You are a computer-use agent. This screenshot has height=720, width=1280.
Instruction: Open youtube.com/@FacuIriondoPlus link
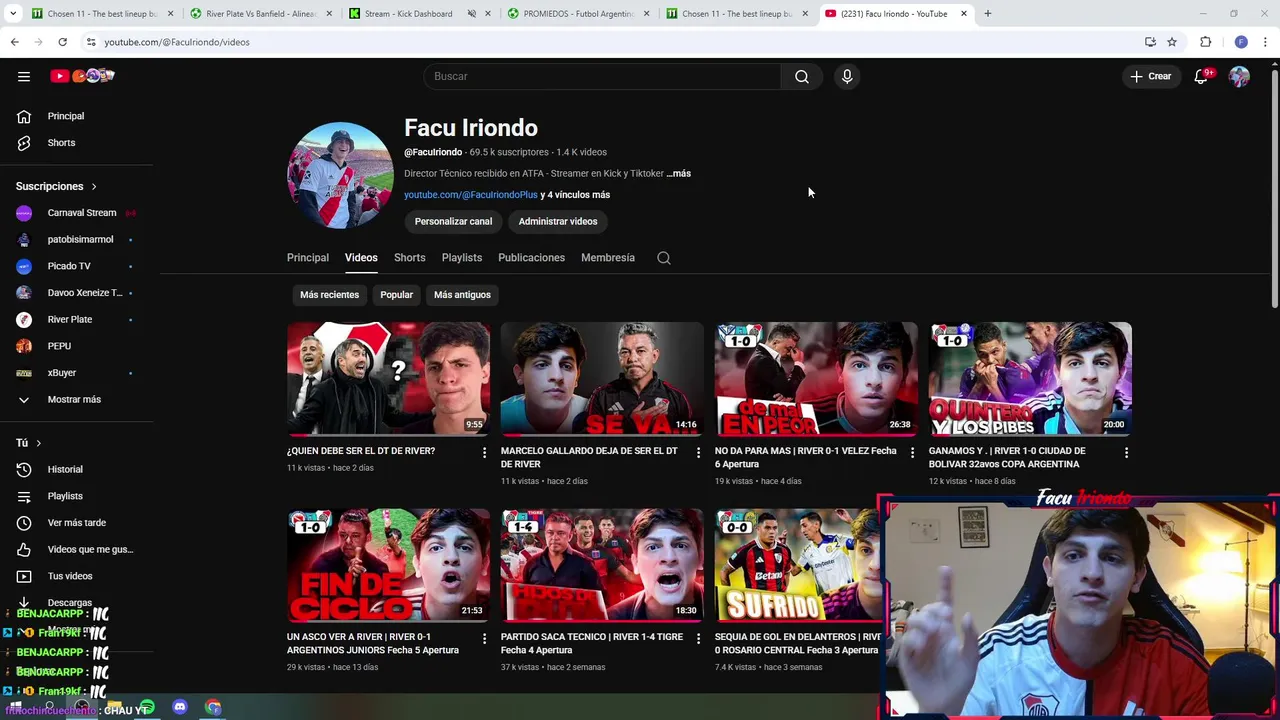(471, 195)
